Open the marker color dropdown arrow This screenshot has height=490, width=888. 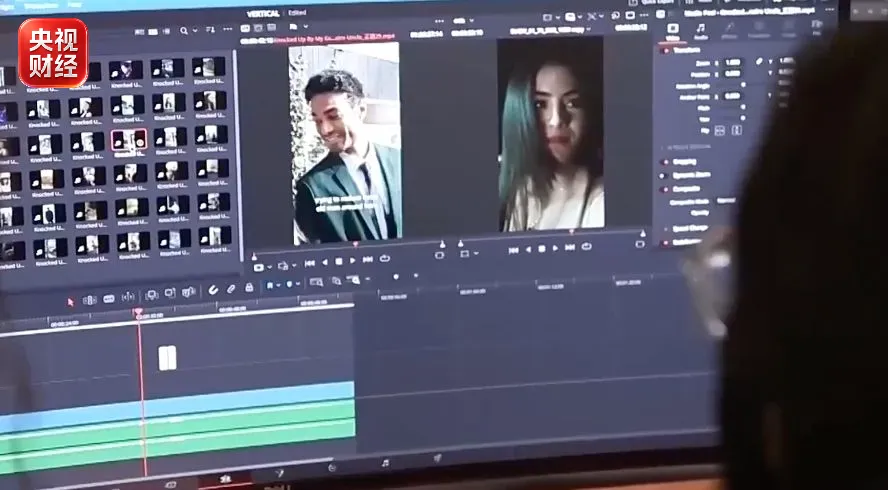coord(298,283)
